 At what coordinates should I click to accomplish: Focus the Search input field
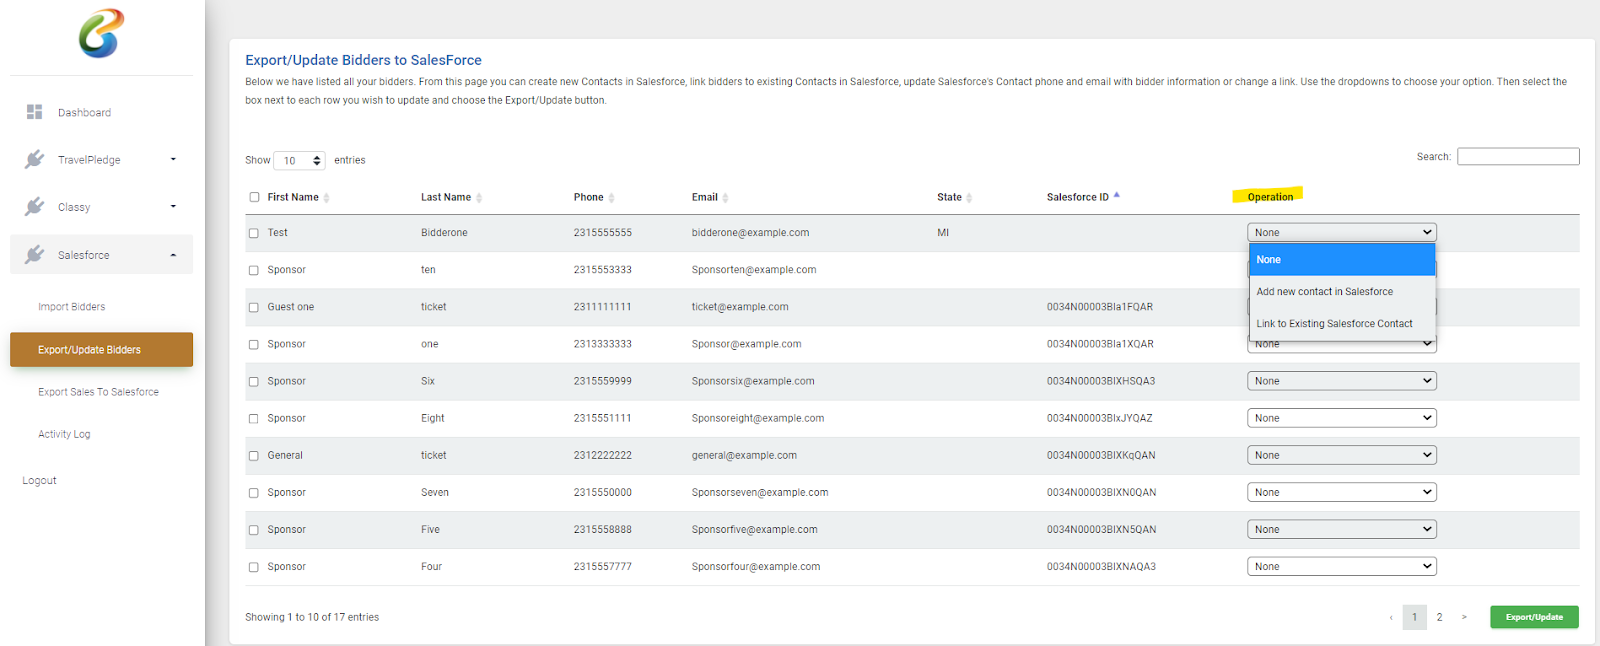1518,156
